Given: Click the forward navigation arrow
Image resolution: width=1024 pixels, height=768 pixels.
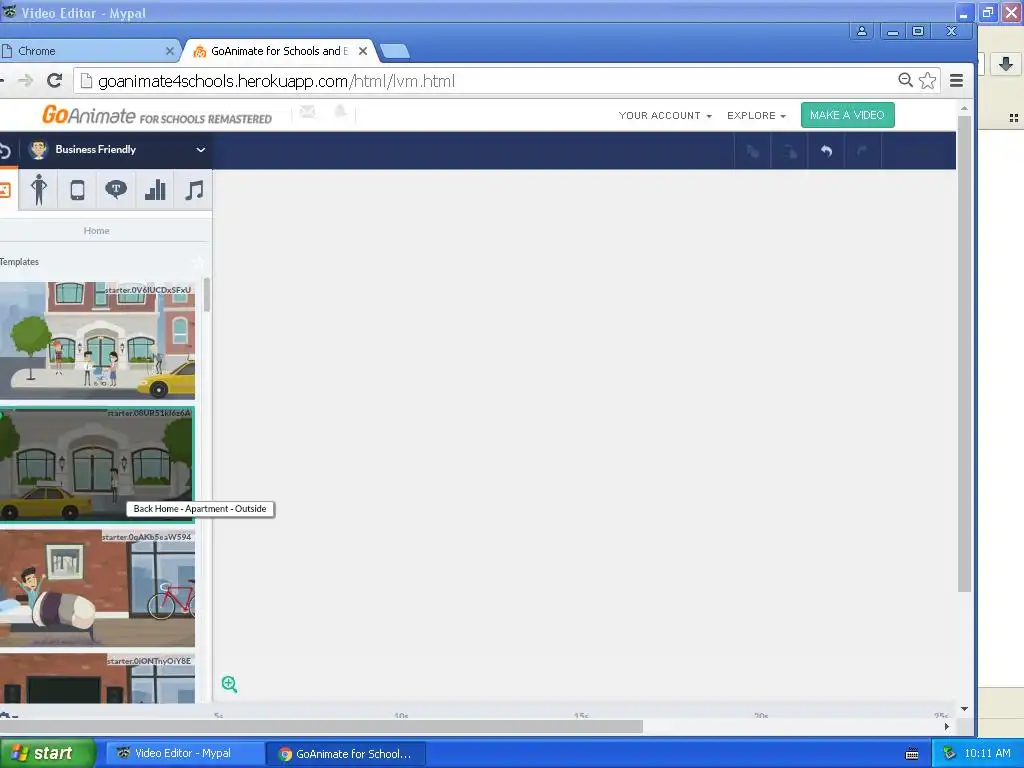Looking at the screenshot, I should pos(25,80).
